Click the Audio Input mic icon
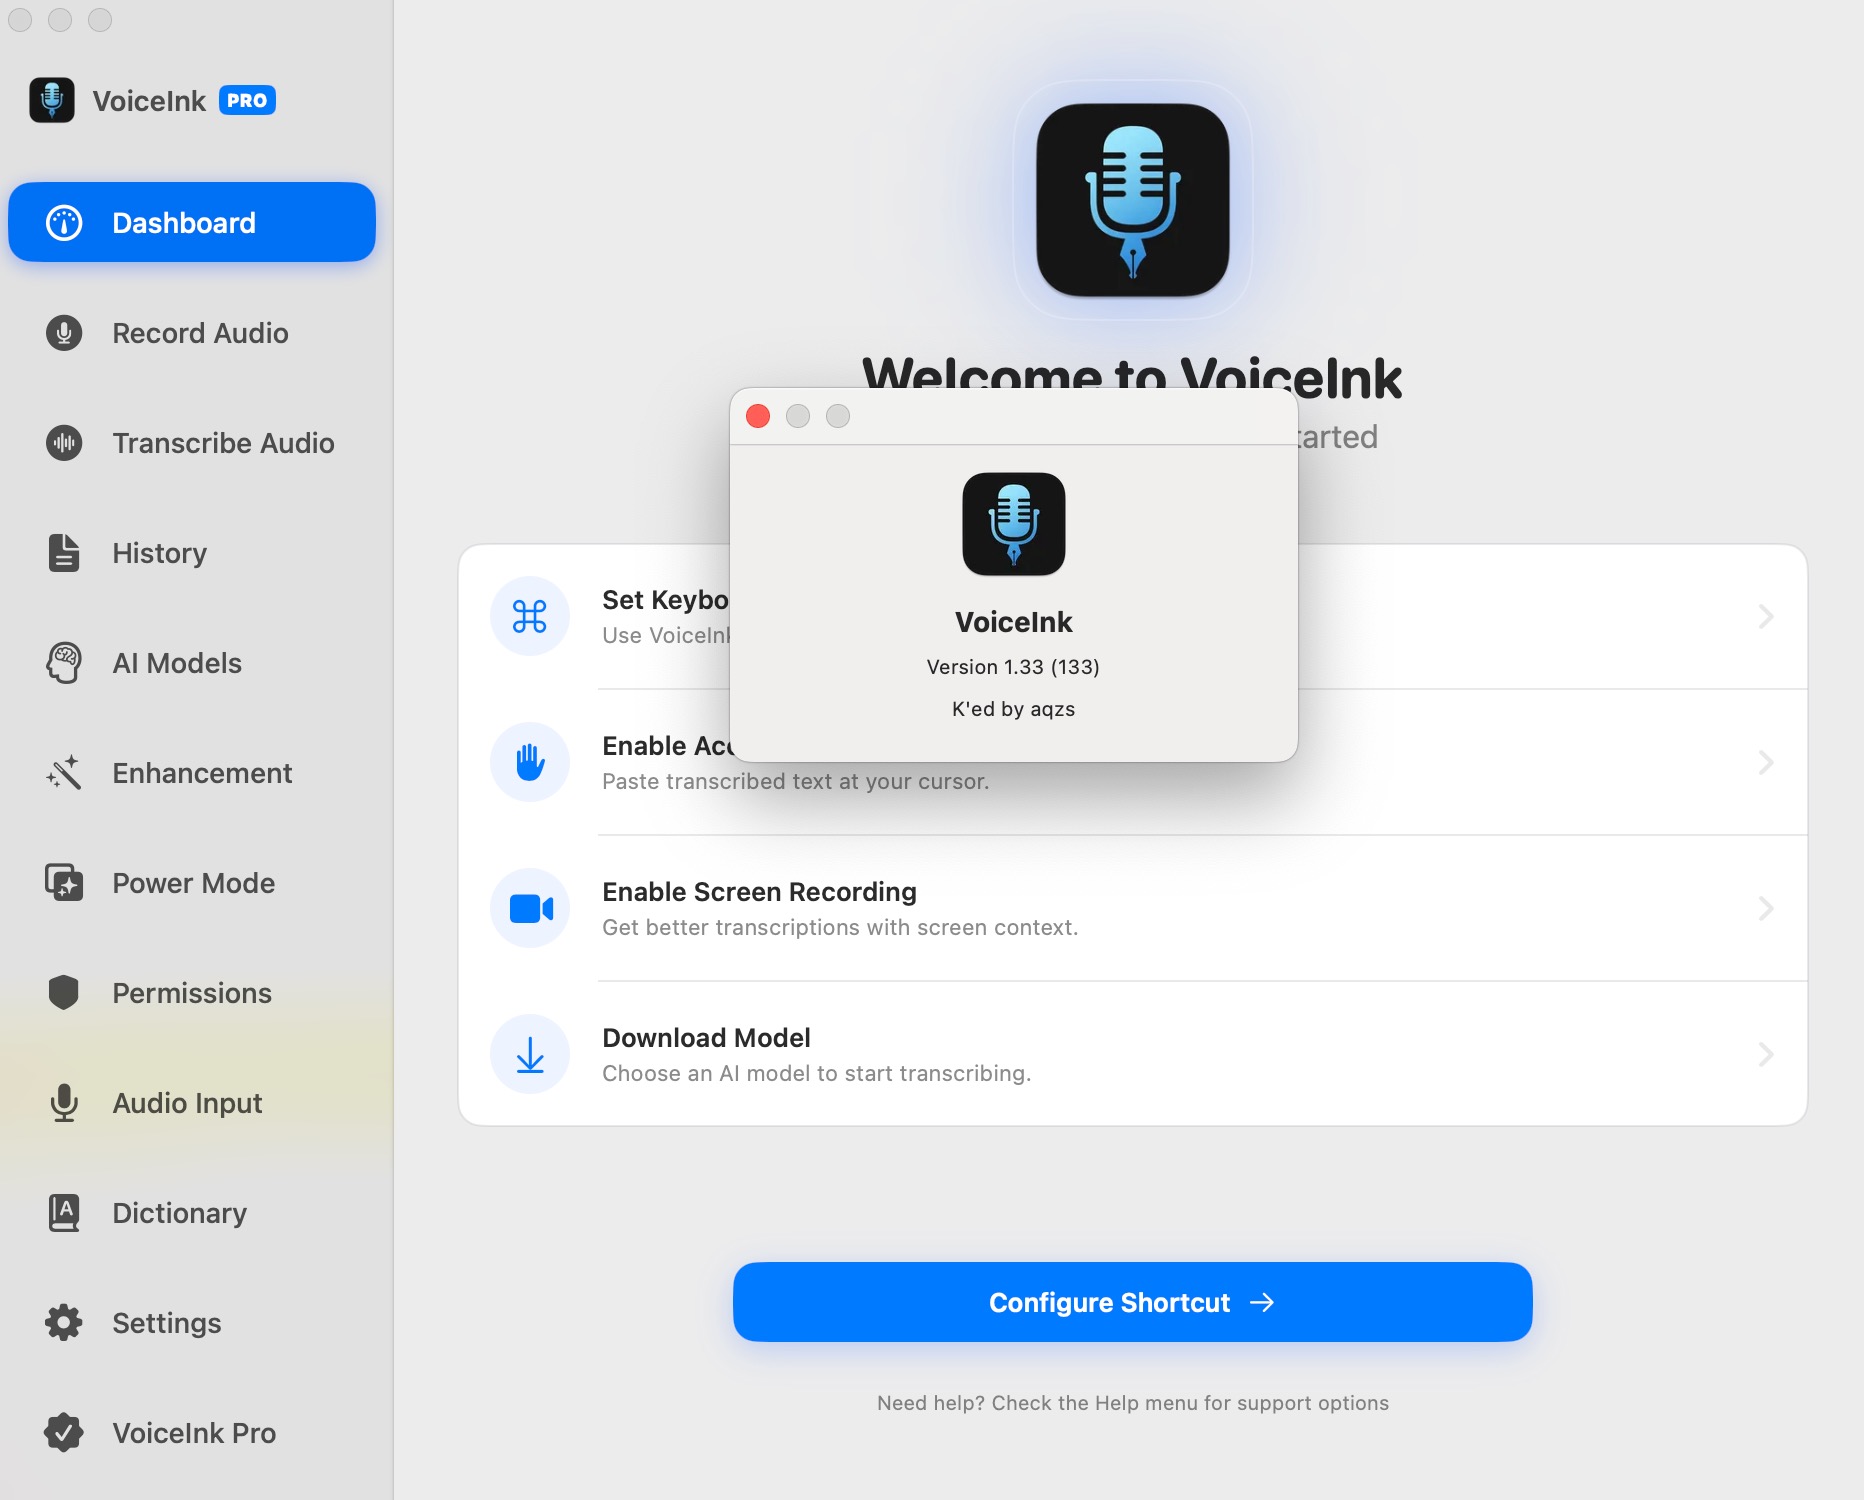Image resolution: width=1864 pixels, height=1500 pixels. tap(64, 1102)
